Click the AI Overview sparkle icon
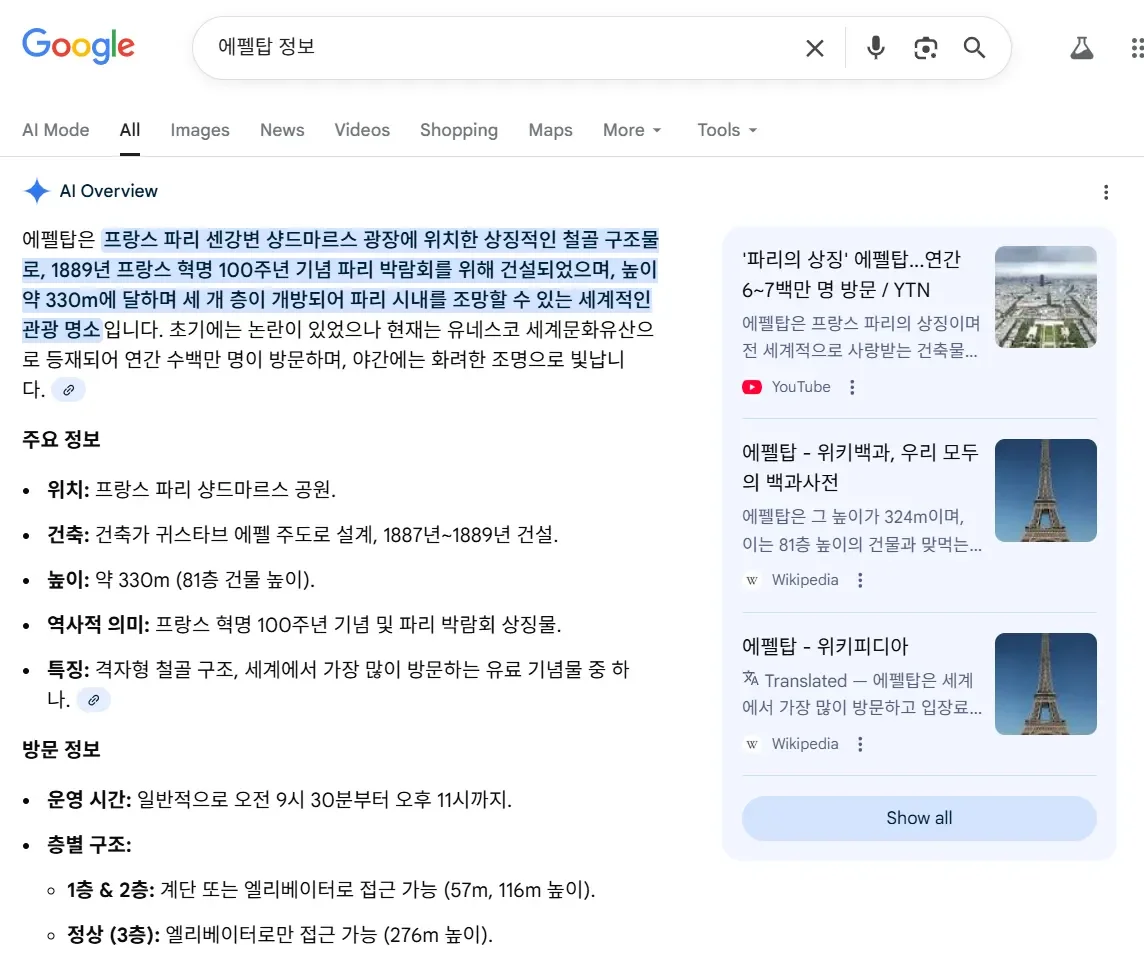The image size is (1144, 958). click(x=37, y=191)
